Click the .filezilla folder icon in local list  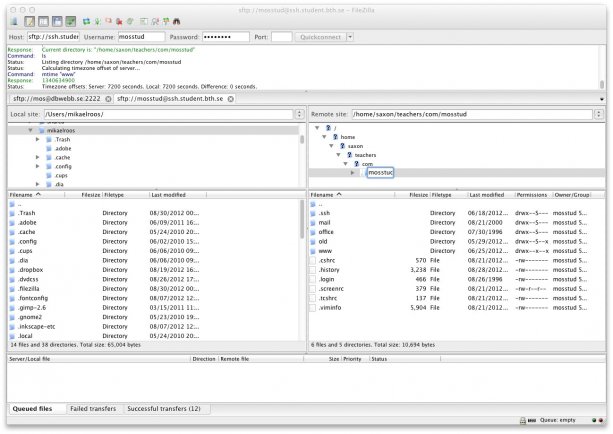(x=13, y=289)
